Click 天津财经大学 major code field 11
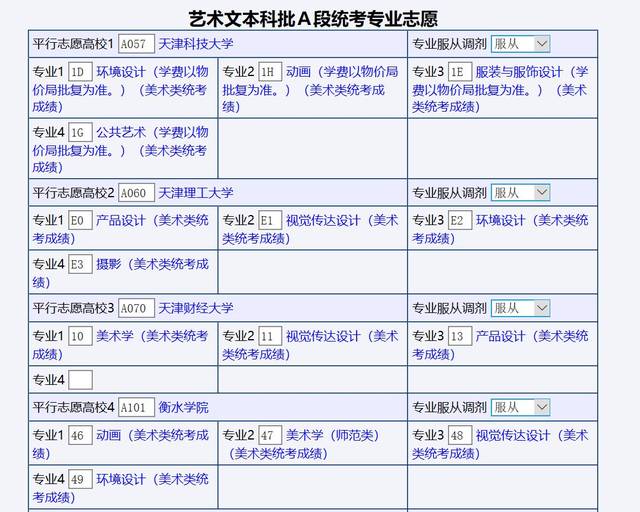 pos(270,336)
